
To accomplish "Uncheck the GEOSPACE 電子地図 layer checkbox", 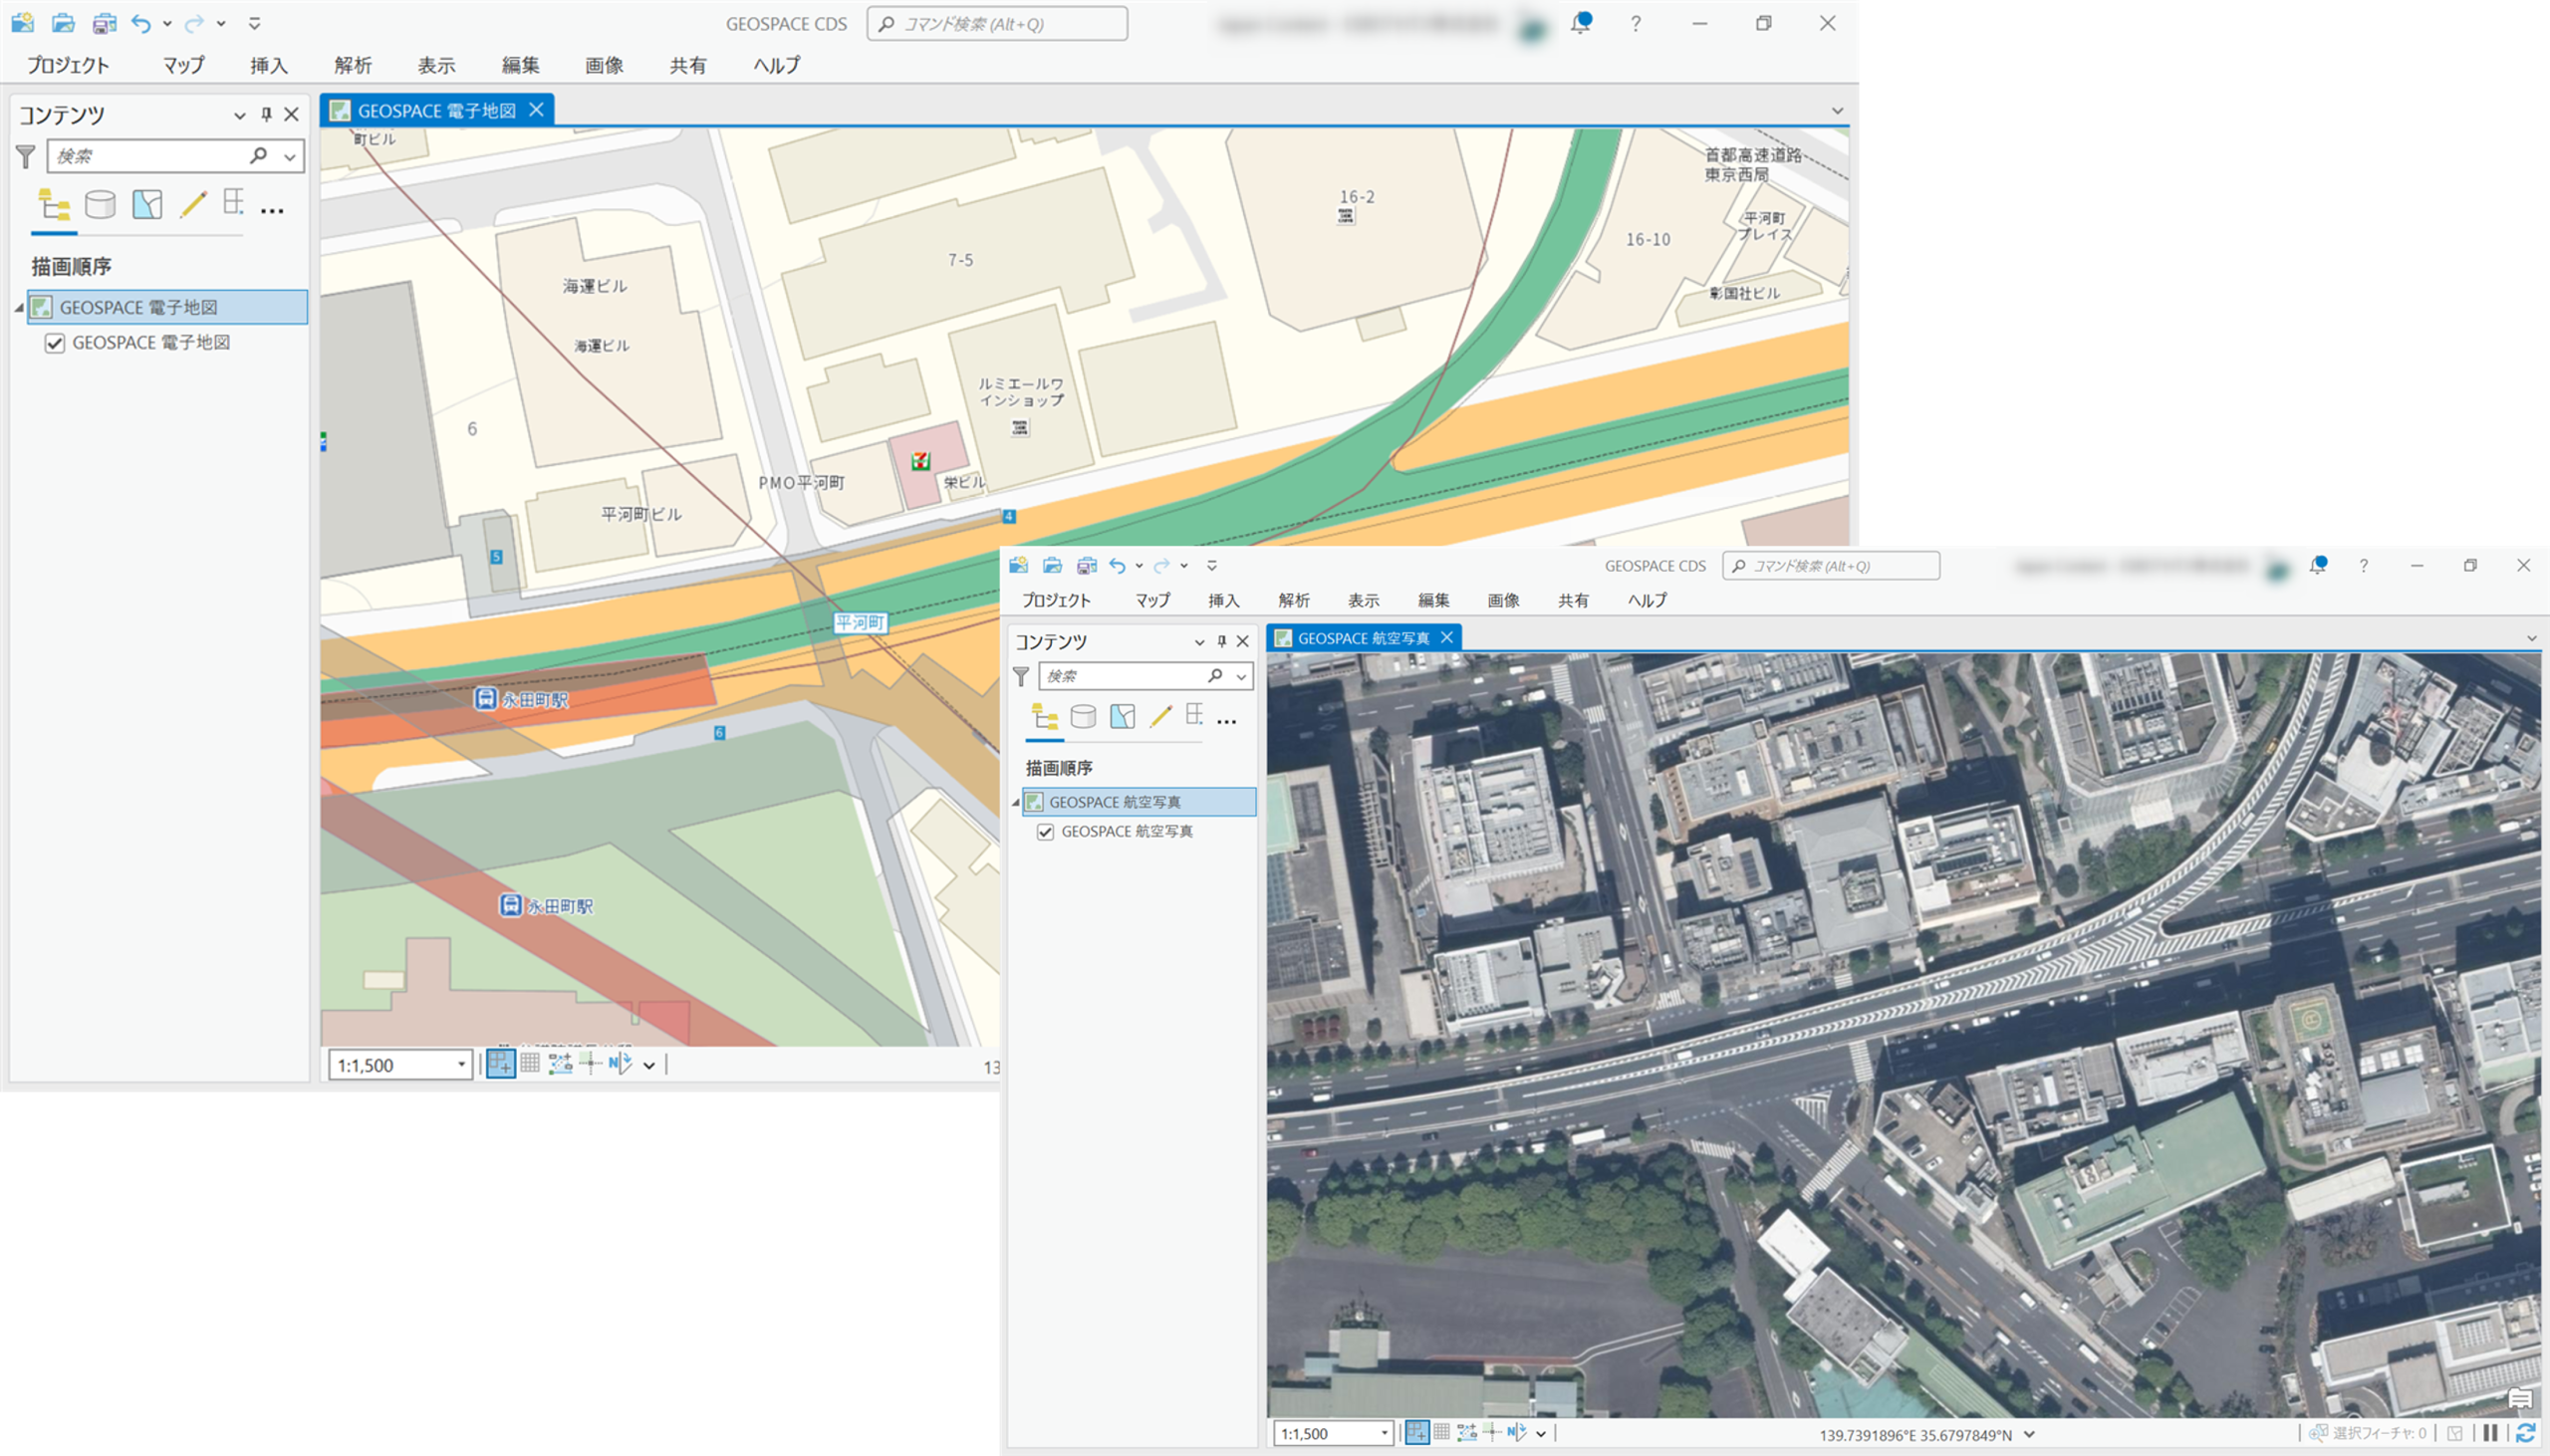I will [x=55, y=343].
